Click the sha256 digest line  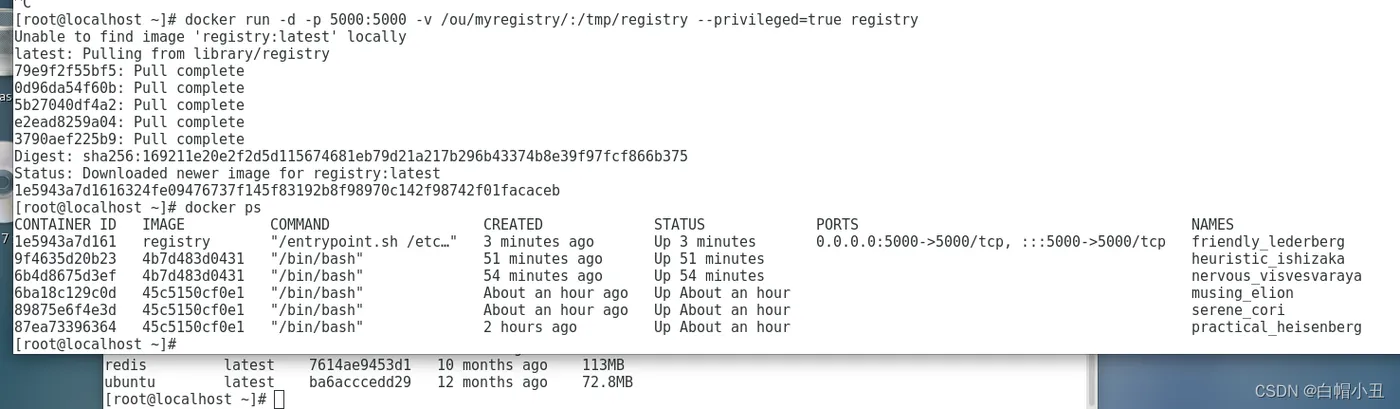click(x=350, y=156)
